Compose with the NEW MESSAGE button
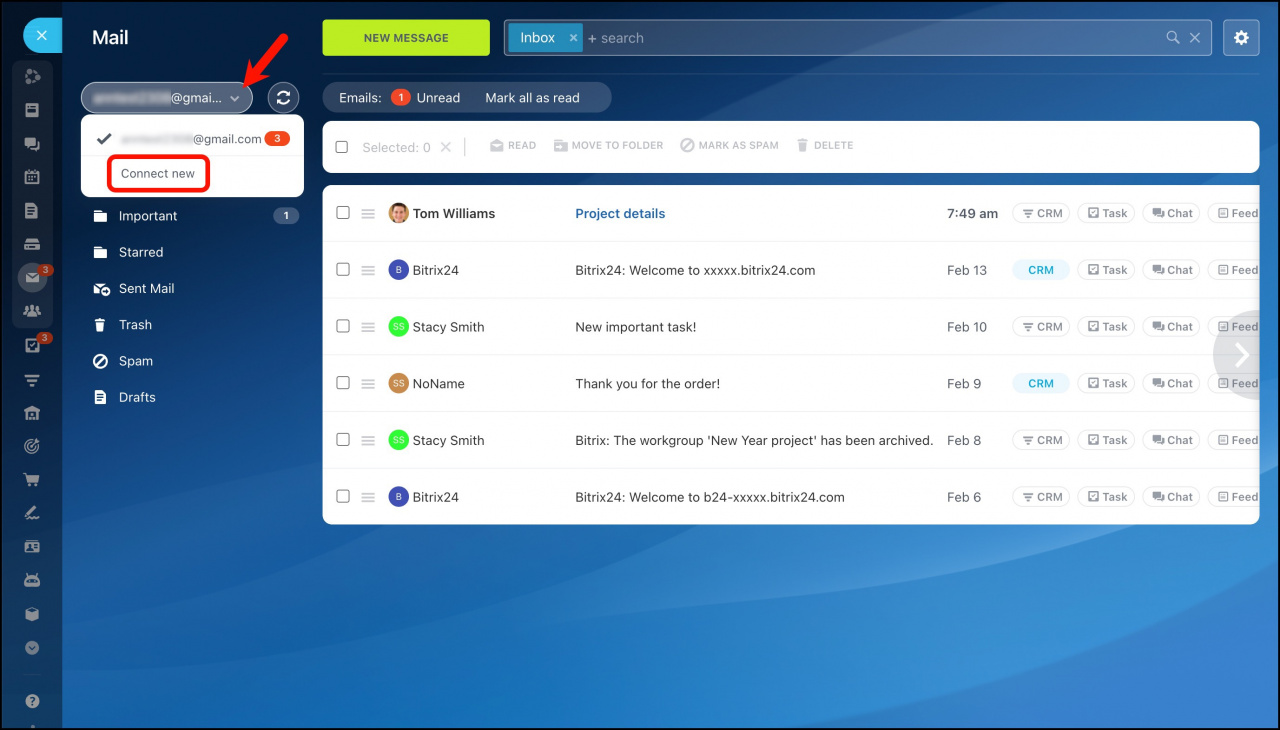Image resolution: width=1280 pixels, height=730 pixels. [406, 38]
